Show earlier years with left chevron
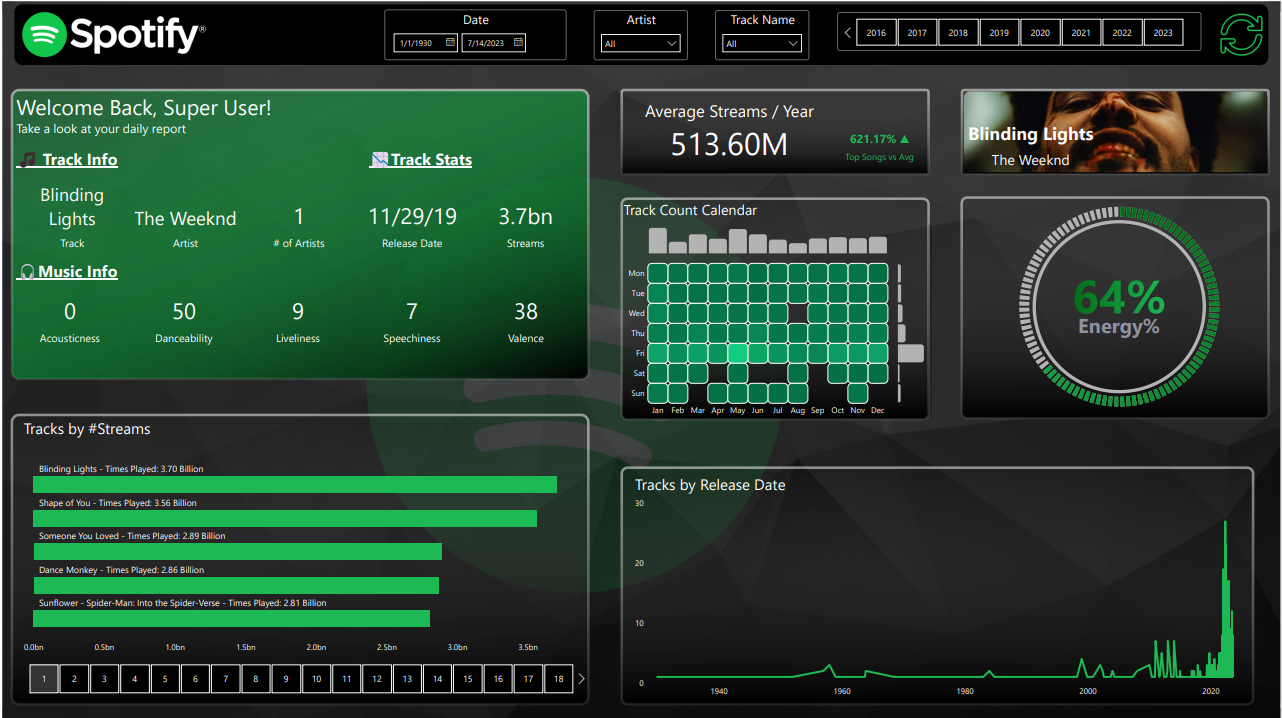The image size is (1282, 718). 848,33
